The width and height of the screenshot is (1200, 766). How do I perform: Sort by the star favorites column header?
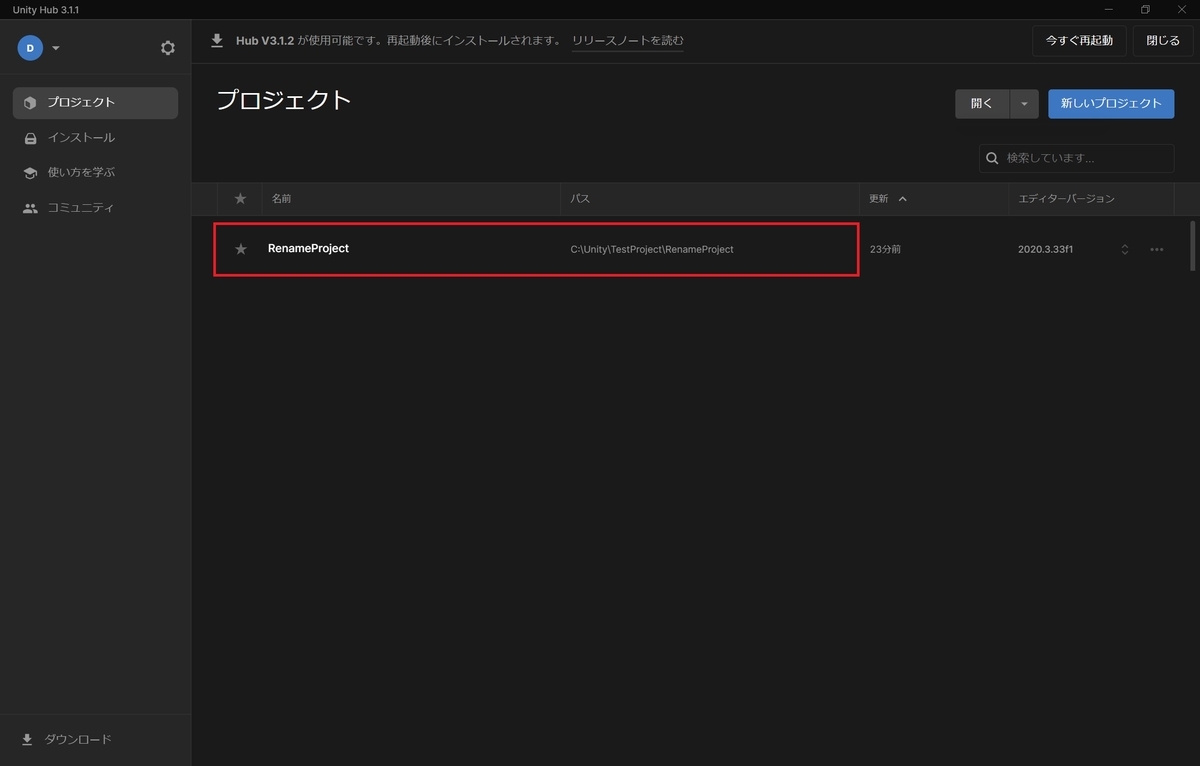(240, 199)
